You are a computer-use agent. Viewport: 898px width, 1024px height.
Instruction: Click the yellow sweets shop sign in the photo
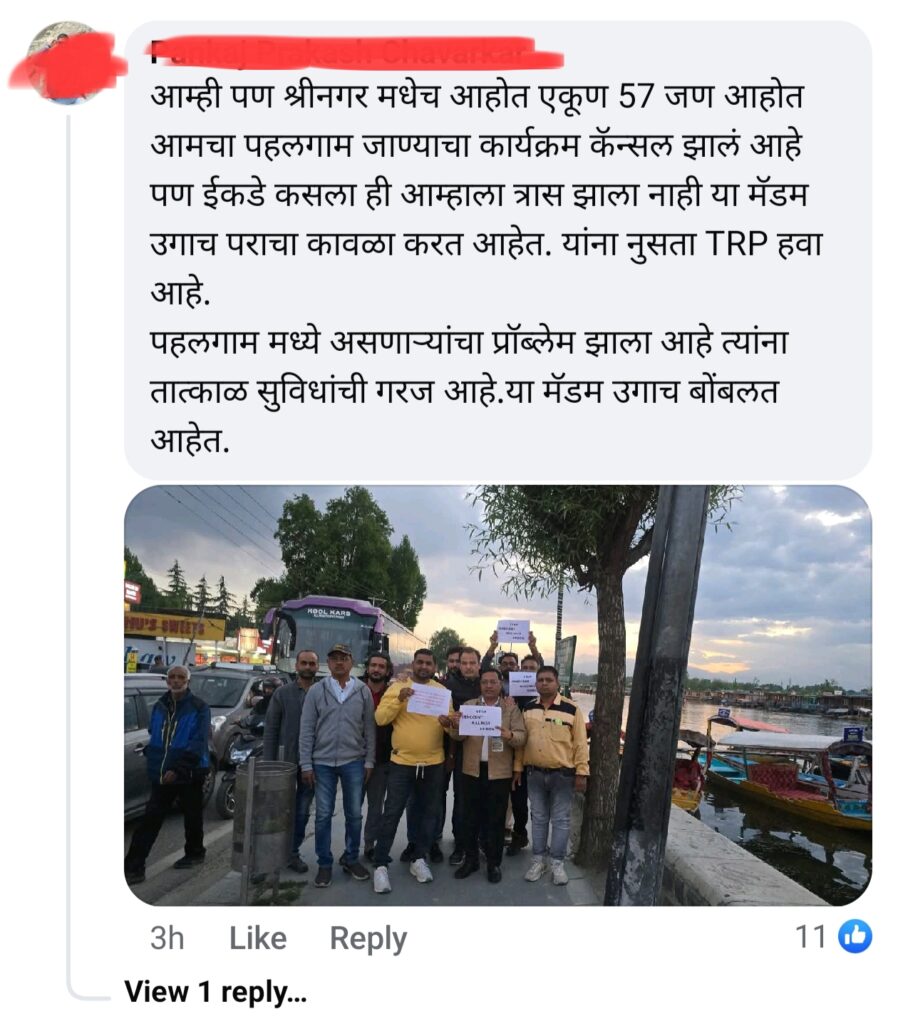(175, 628)
